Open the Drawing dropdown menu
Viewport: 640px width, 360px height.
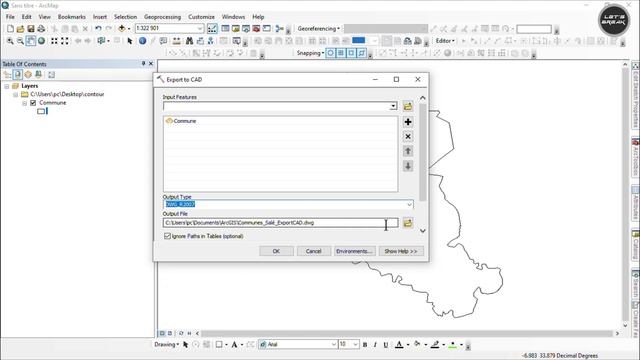click(167, 344)
